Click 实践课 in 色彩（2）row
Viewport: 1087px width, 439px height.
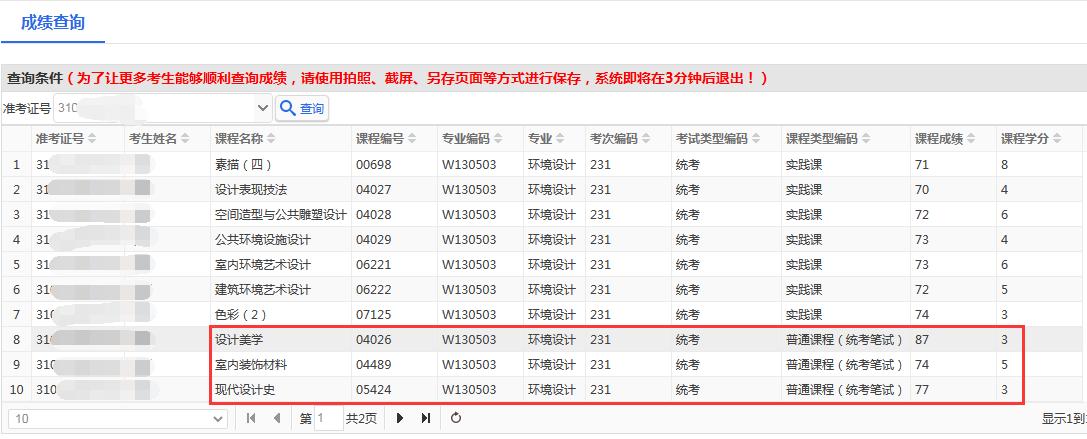point(803,315)
